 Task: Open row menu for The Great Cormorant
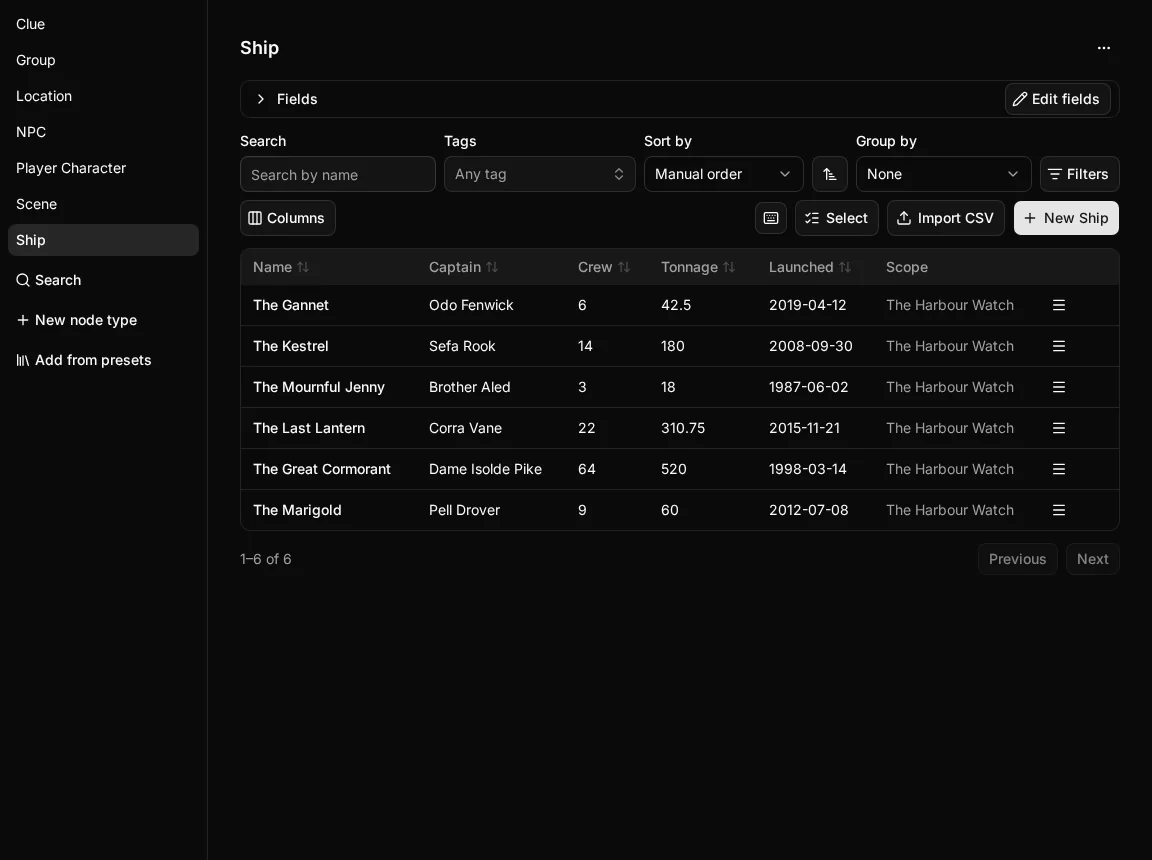[x=1059, y=469]
